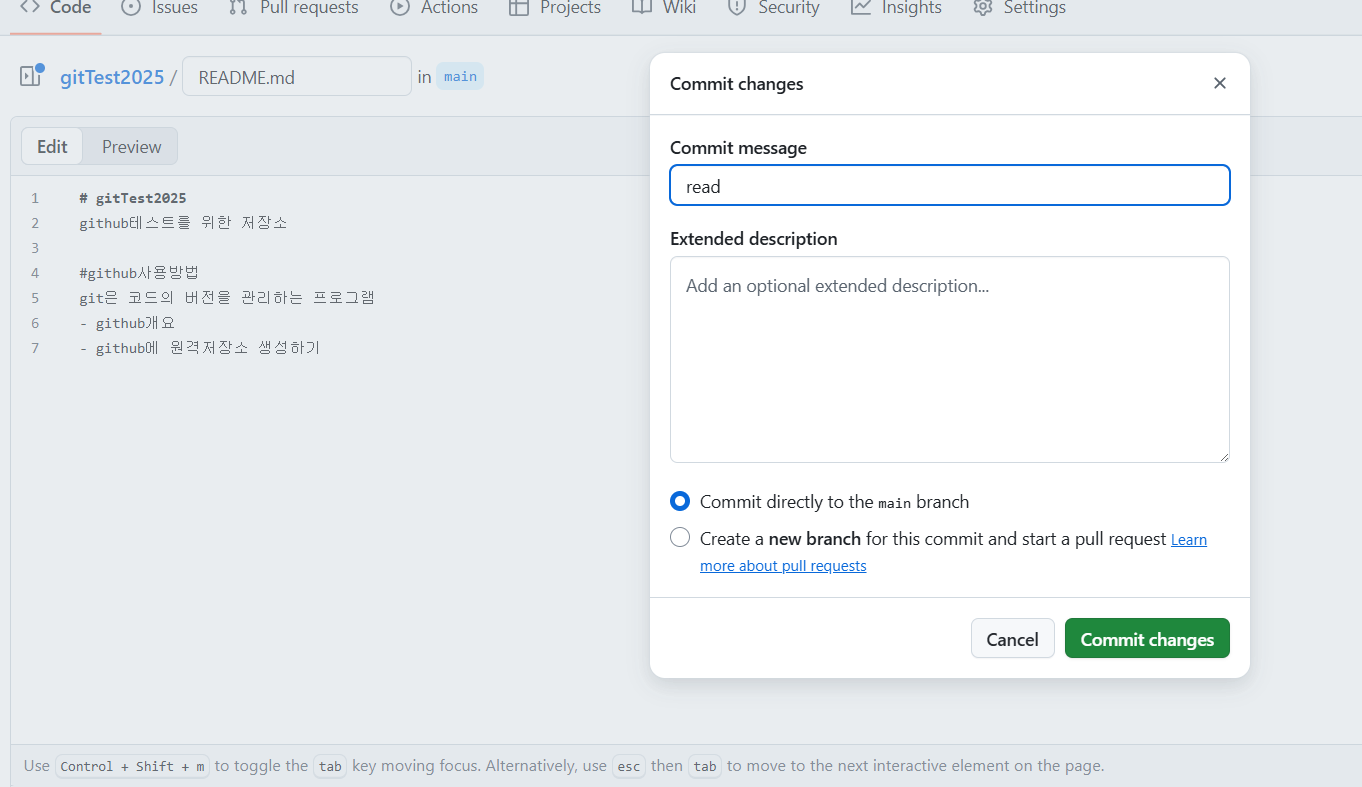Go to the Projects tab

pyautogui.click(x=555, y=8)
